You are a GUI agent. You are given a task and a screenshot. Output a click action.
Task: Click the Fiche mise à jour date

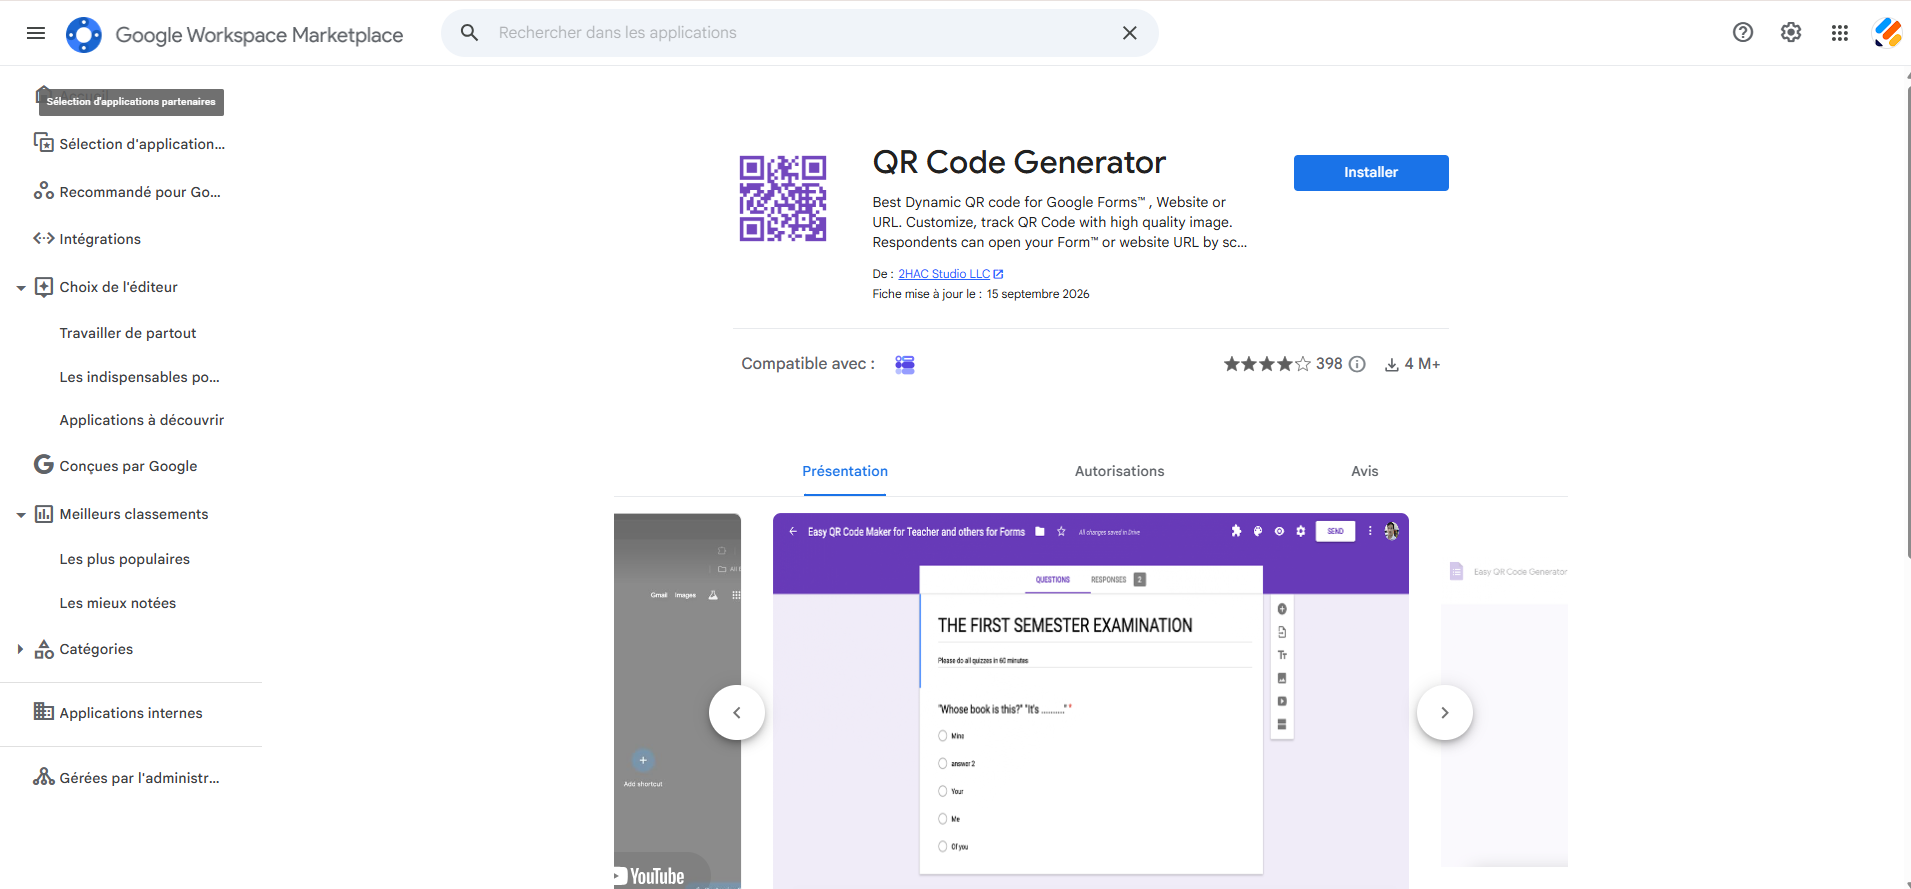click(981, 294)
